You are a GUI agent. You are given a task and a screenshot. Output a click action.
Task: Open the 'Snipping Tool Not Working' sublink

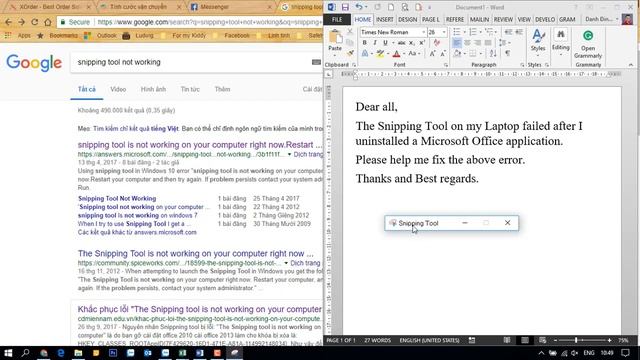117,198
